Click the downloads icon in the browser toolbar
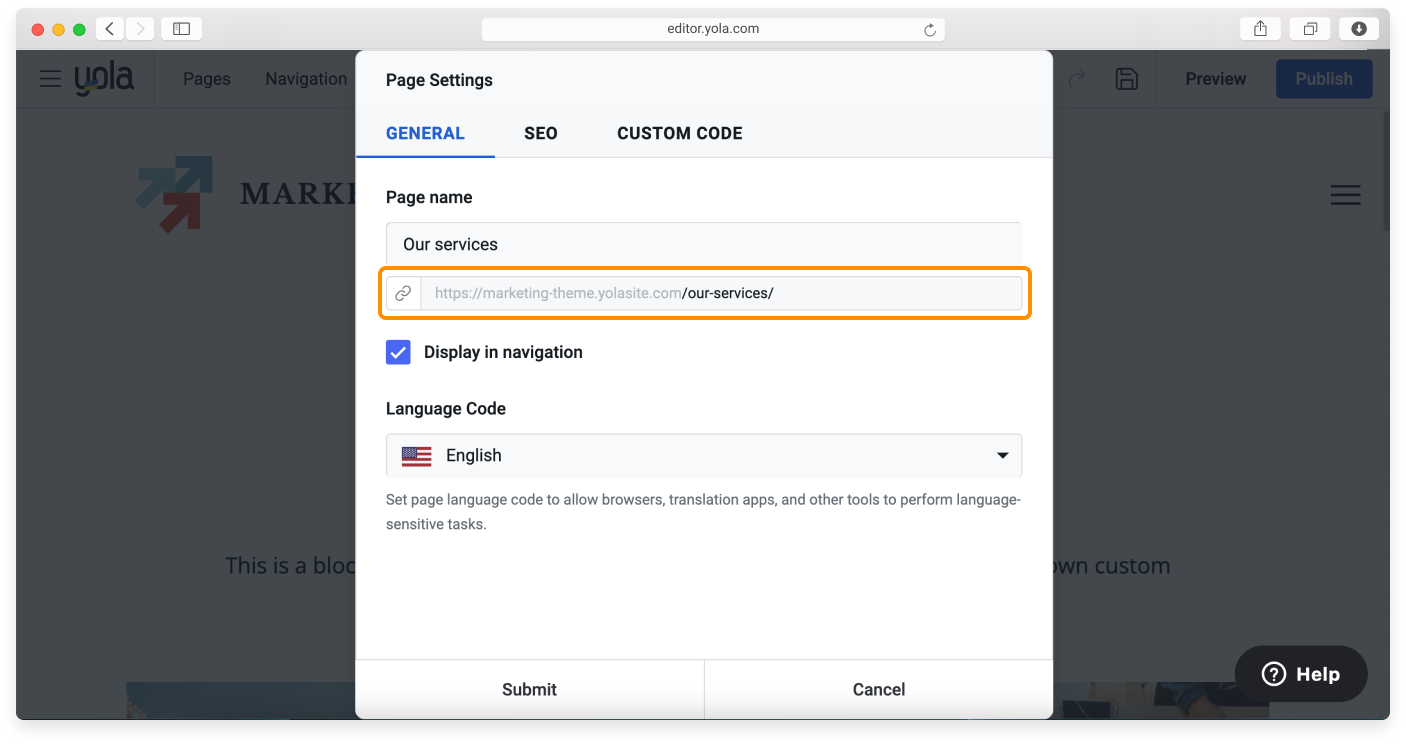This screenshot has height=744, width=1406. (x=1359, y=28)
